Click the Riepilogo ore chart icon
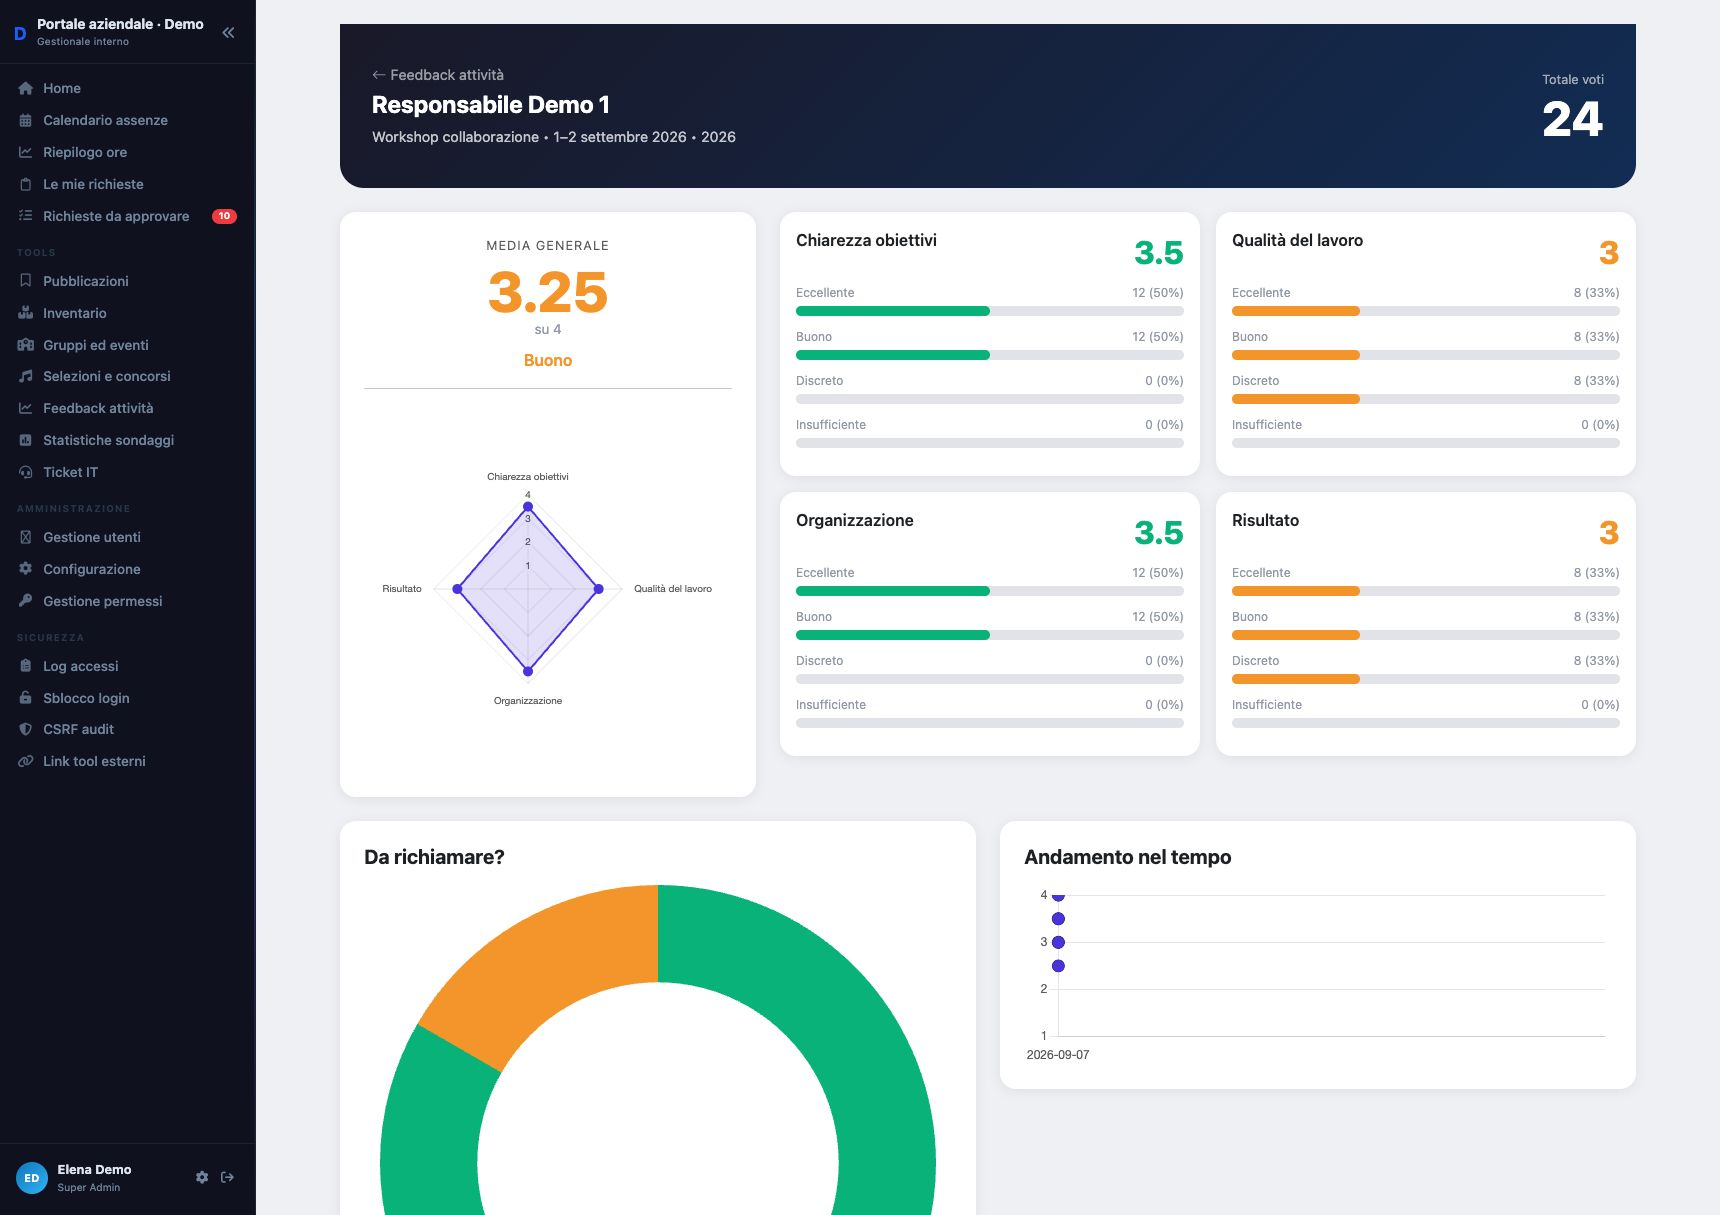Image resolution: width=1720 pixels, height=1215 pixels. [26, 152]
